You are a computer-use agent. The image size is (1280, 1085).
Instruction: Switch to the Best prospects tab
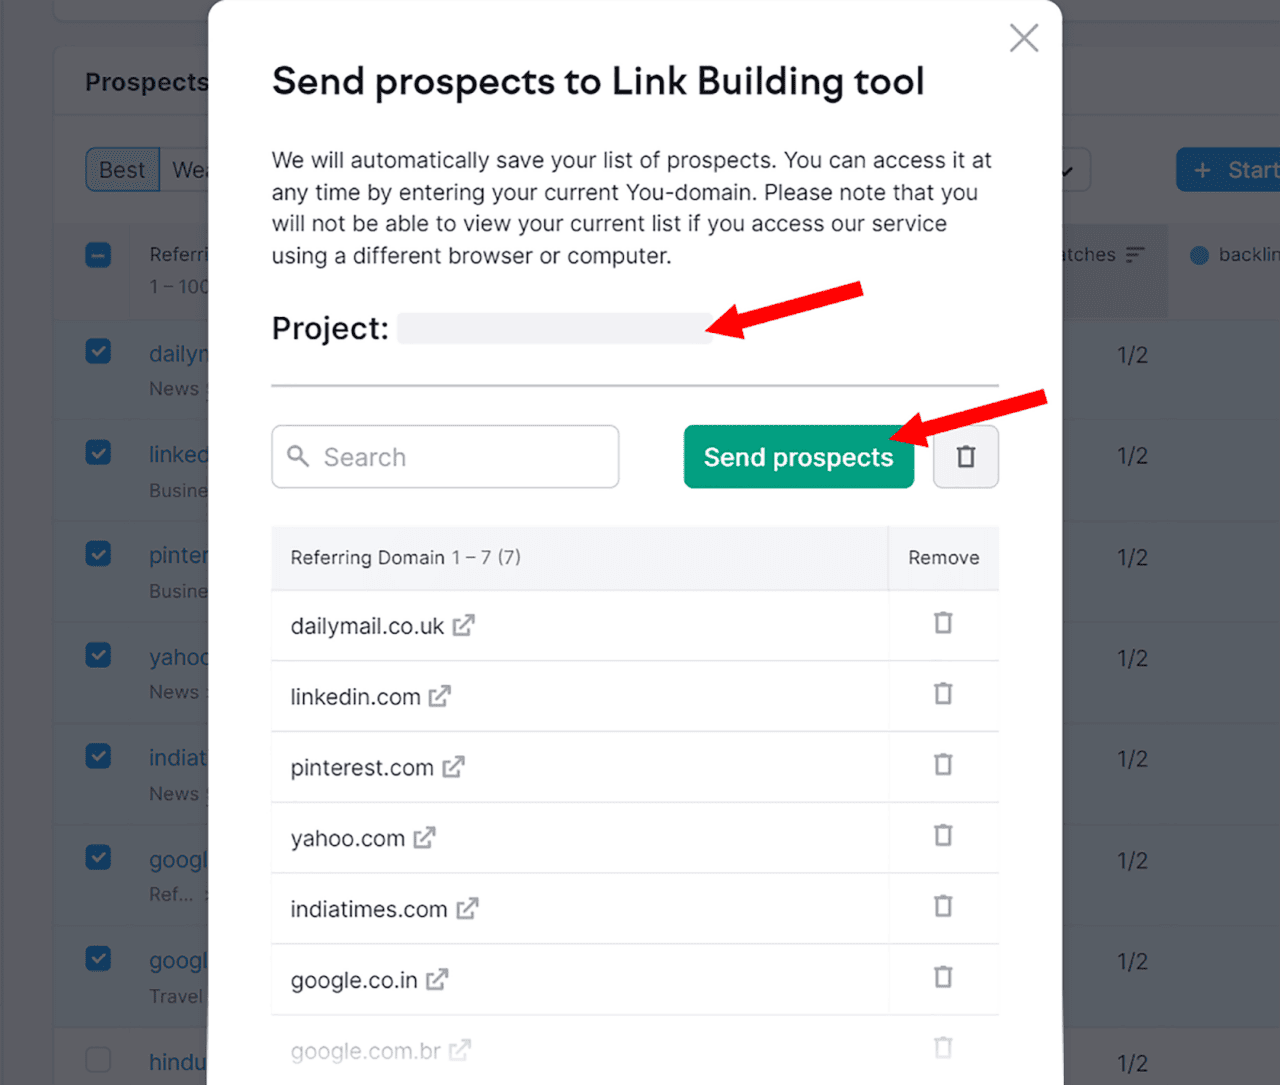point(121,169)
